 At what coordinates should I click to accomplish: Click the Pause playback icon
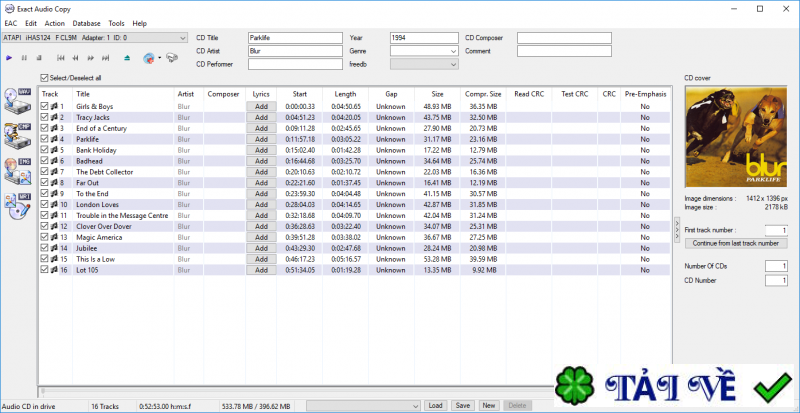pyautogui.click(x=23, y=58)
